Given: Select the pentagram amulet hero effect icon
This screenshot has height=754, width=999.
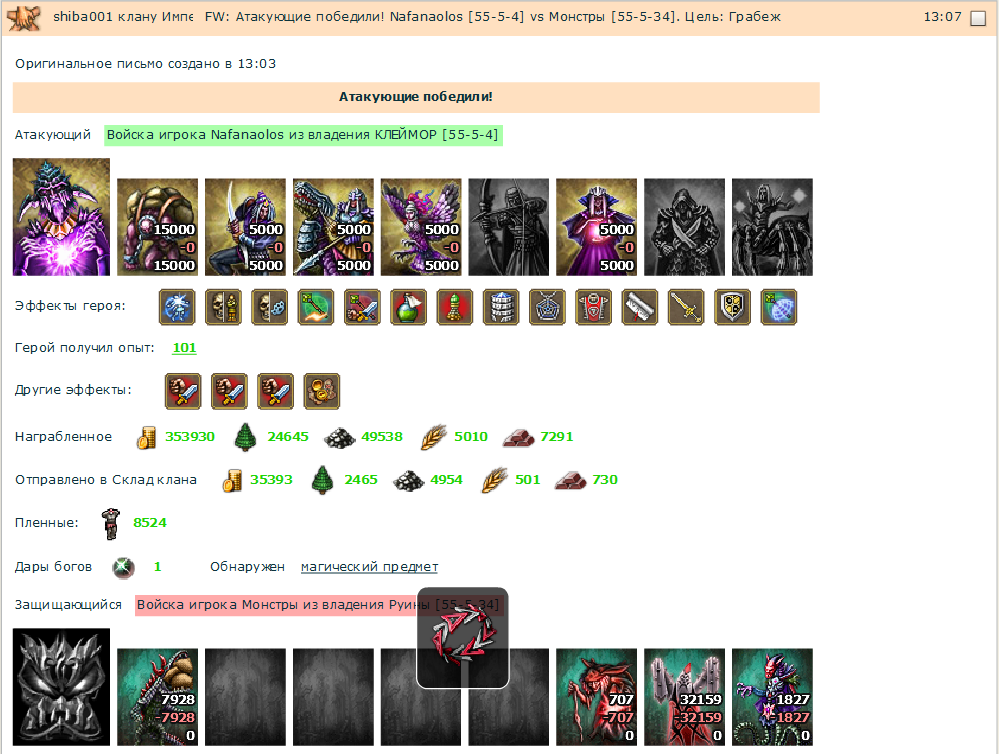Looking at the screenshot, I should [547, 307].
